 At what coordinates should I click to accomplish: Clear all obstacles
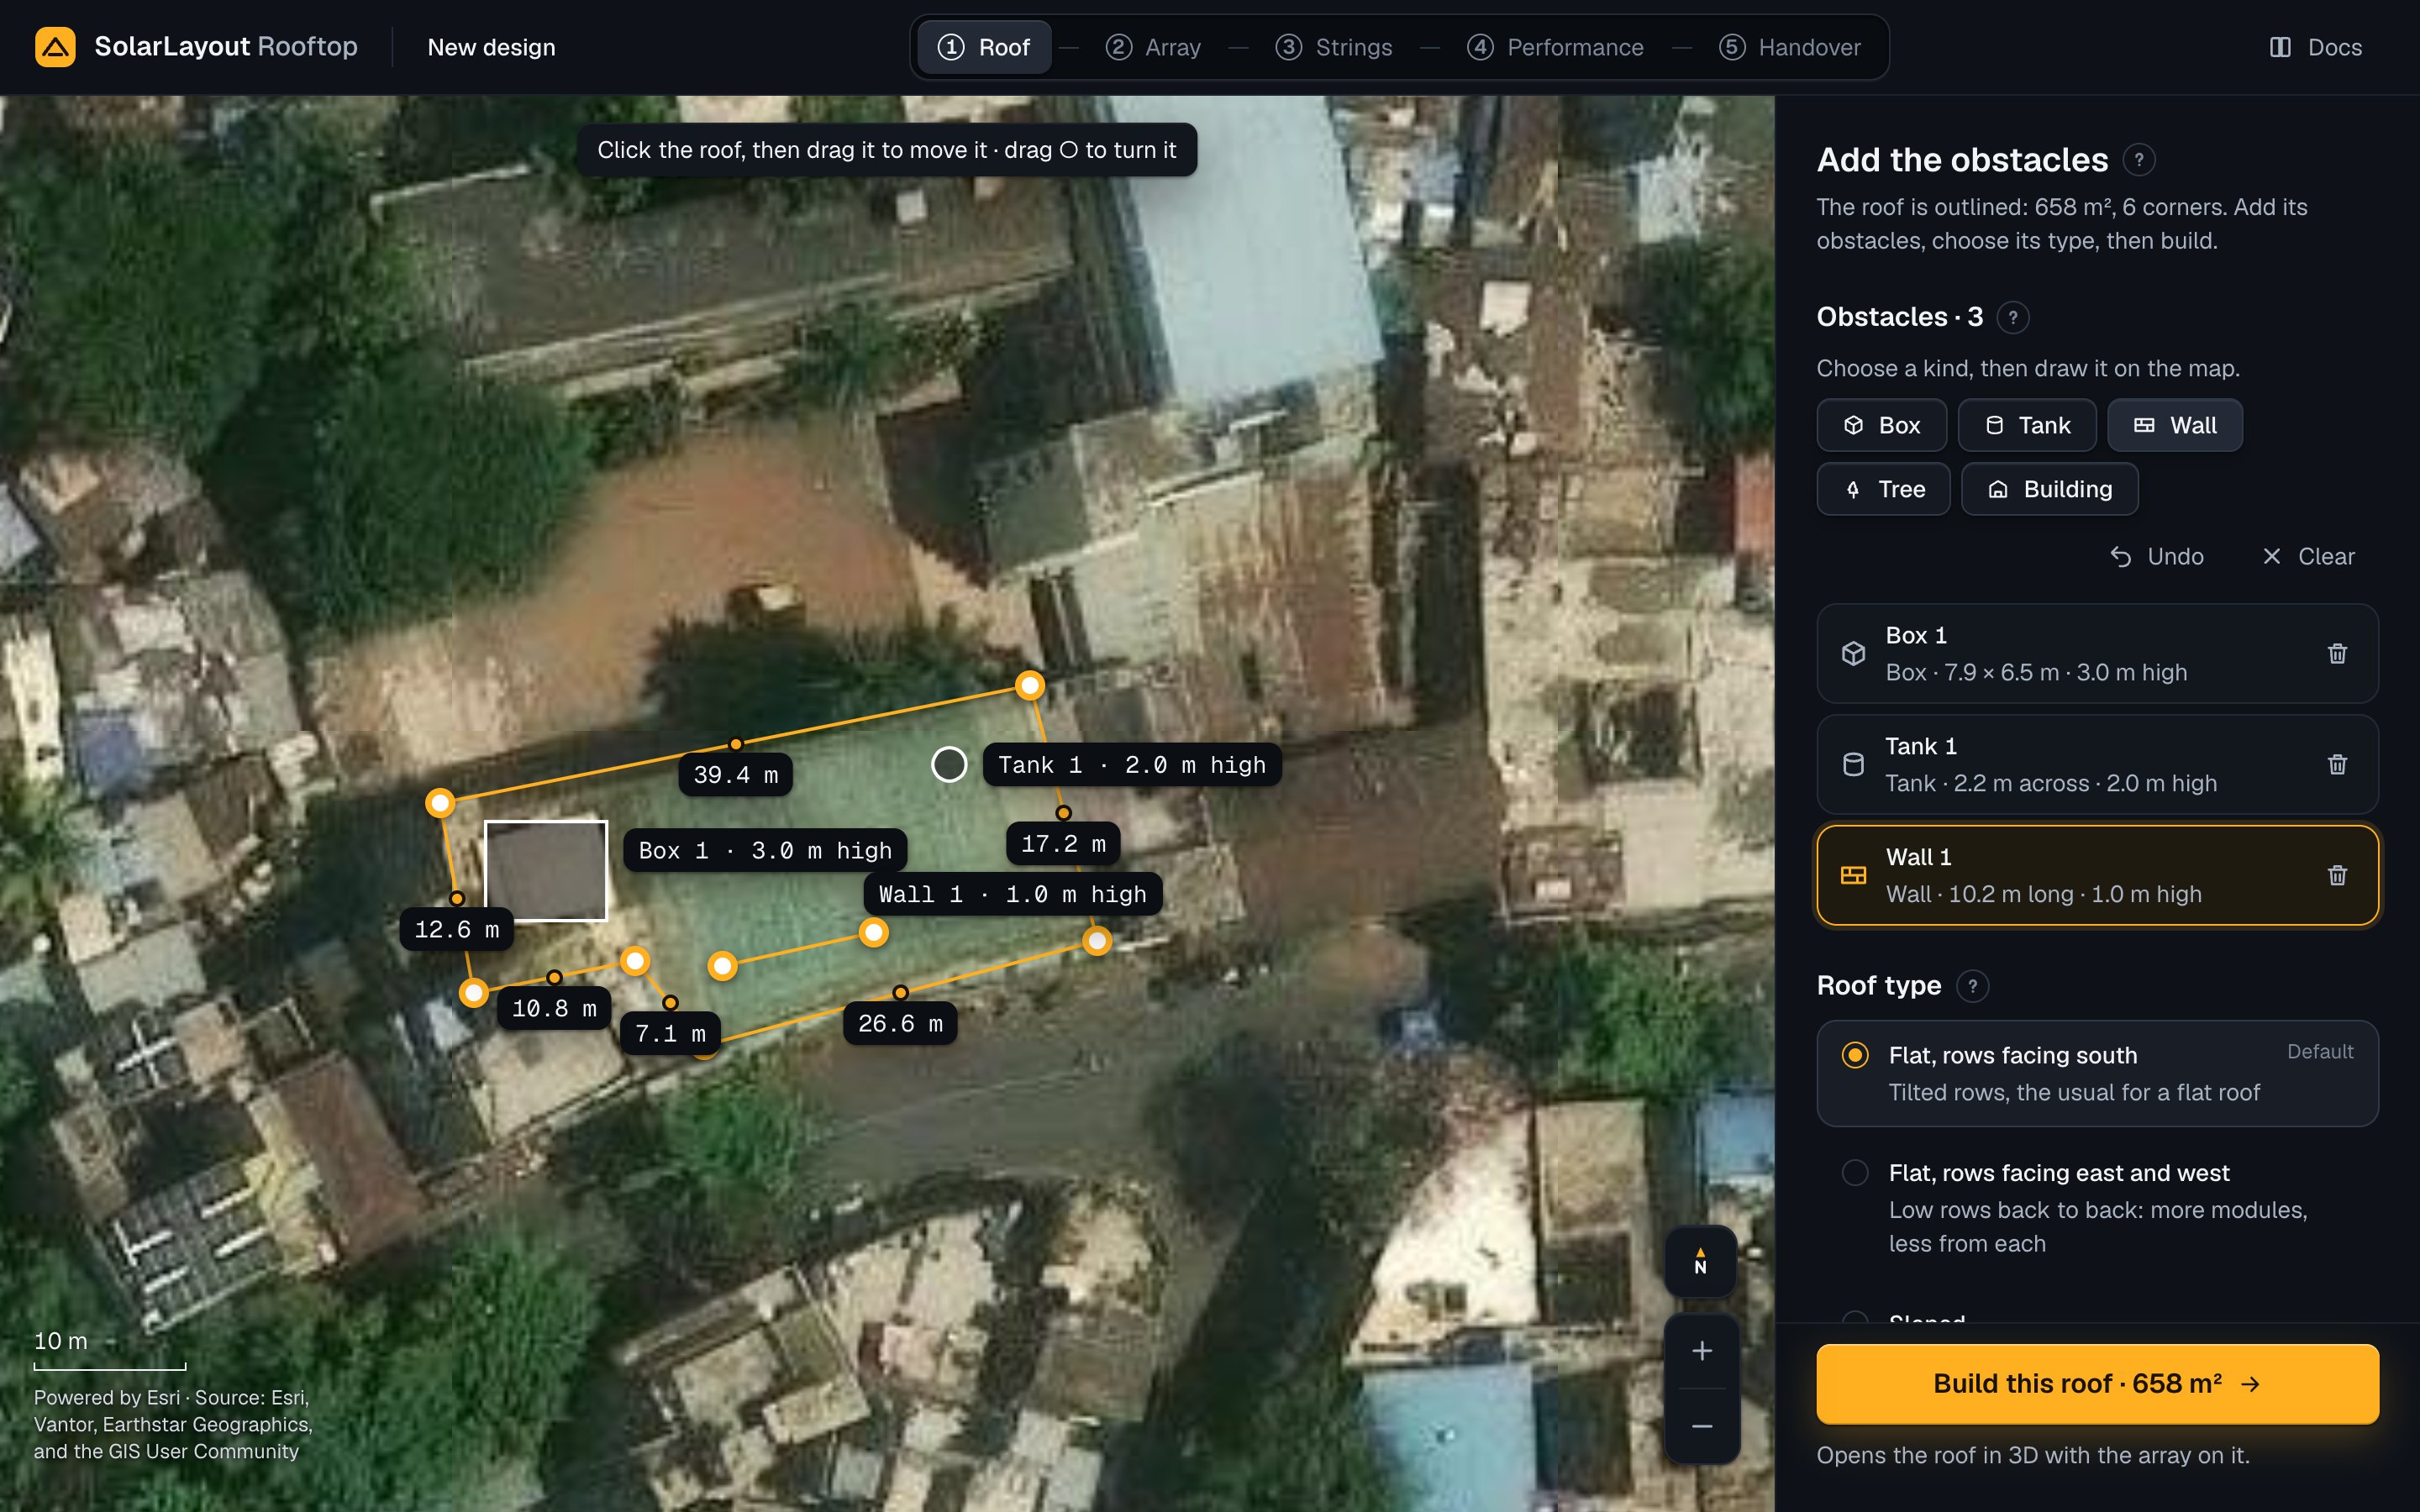click(2308, 556)
